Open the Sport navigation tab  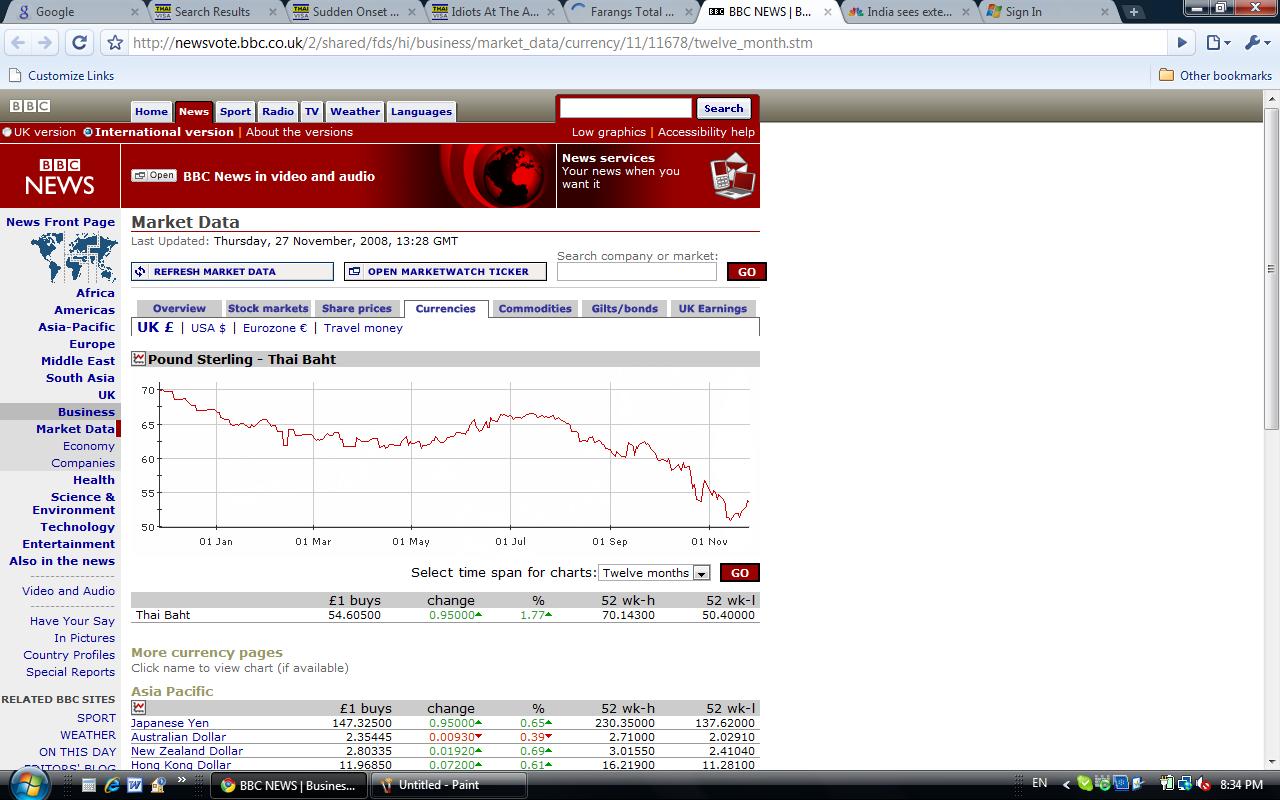click(x=235, y=111)
